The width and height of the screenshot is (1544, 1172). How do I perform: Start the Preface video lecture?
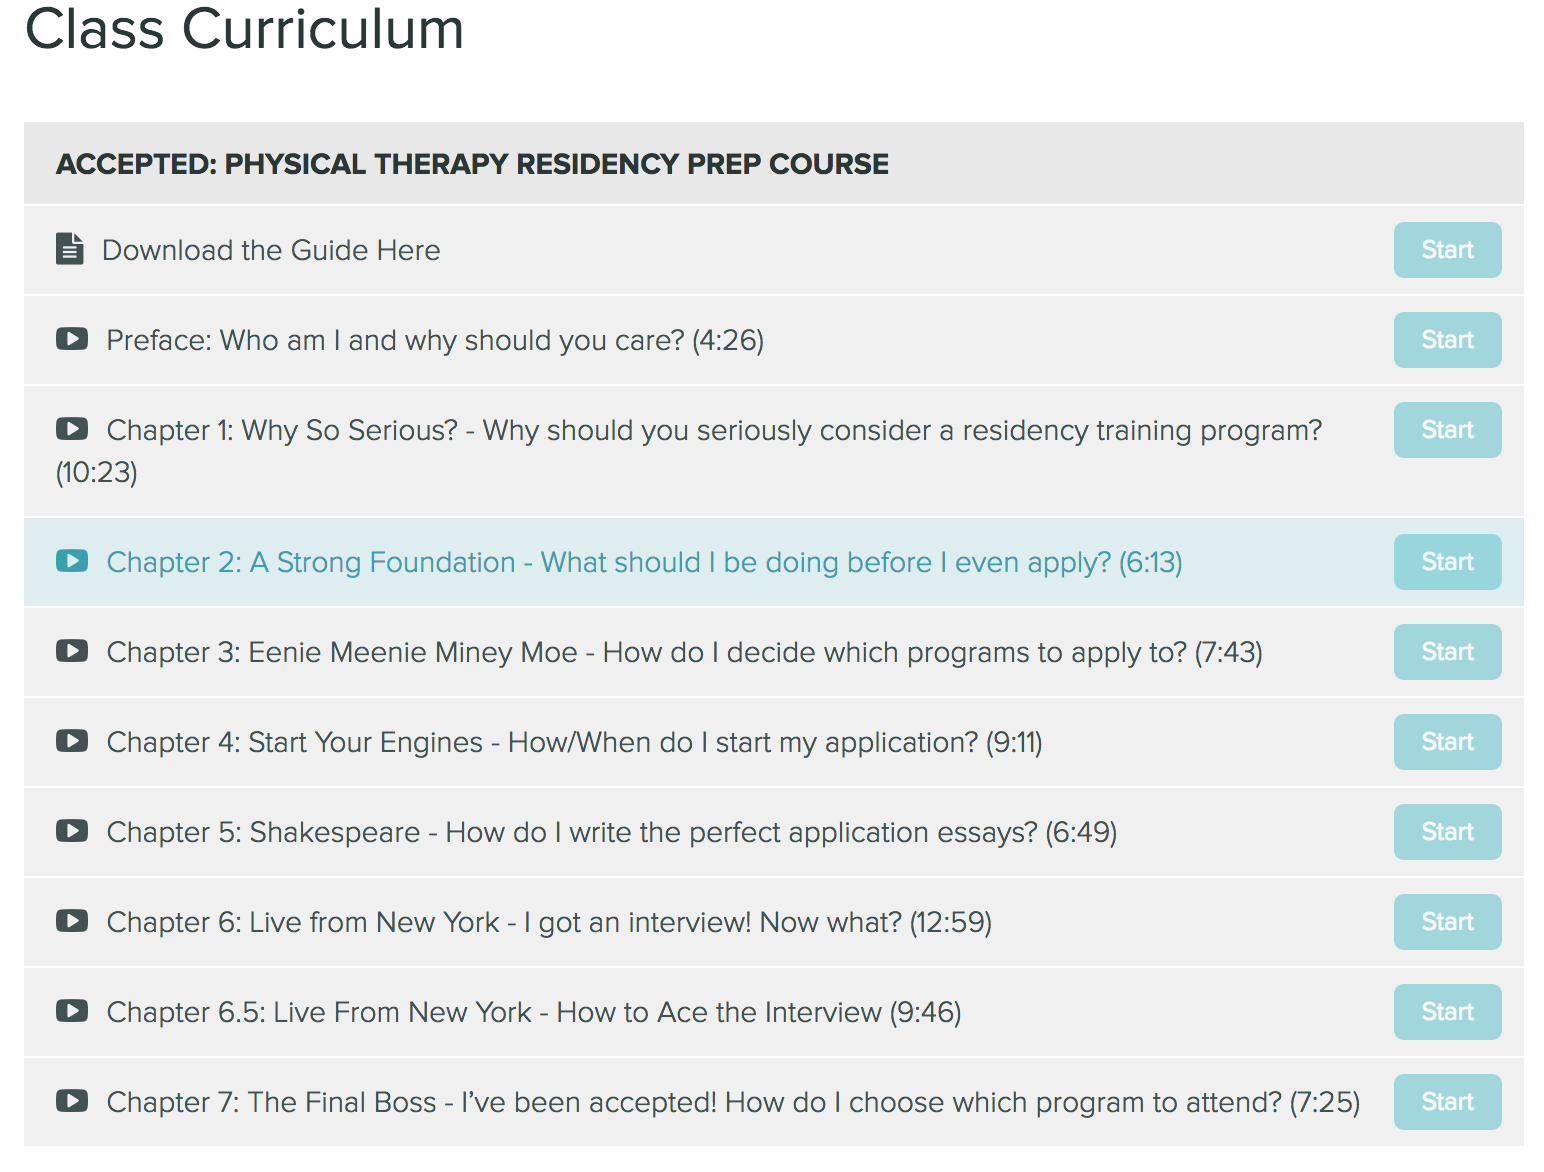[1447, 340]
